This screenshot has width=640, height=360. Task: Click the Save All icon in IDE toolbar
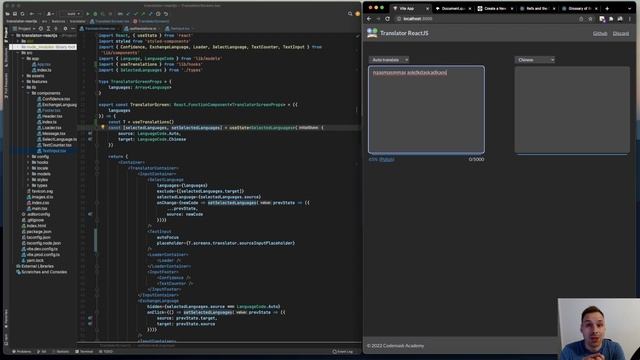[x=15, y=14]
